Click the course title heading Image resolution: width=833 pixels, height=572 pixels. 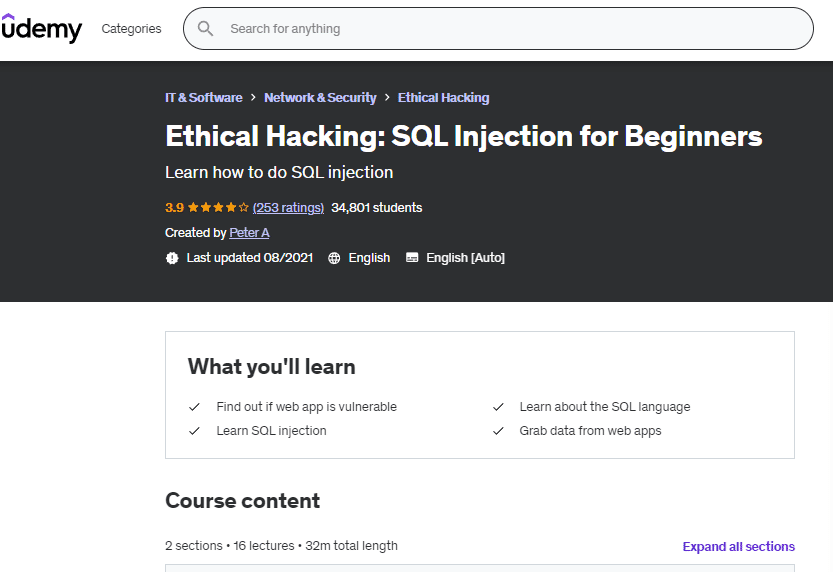click(x=463, y=136)
